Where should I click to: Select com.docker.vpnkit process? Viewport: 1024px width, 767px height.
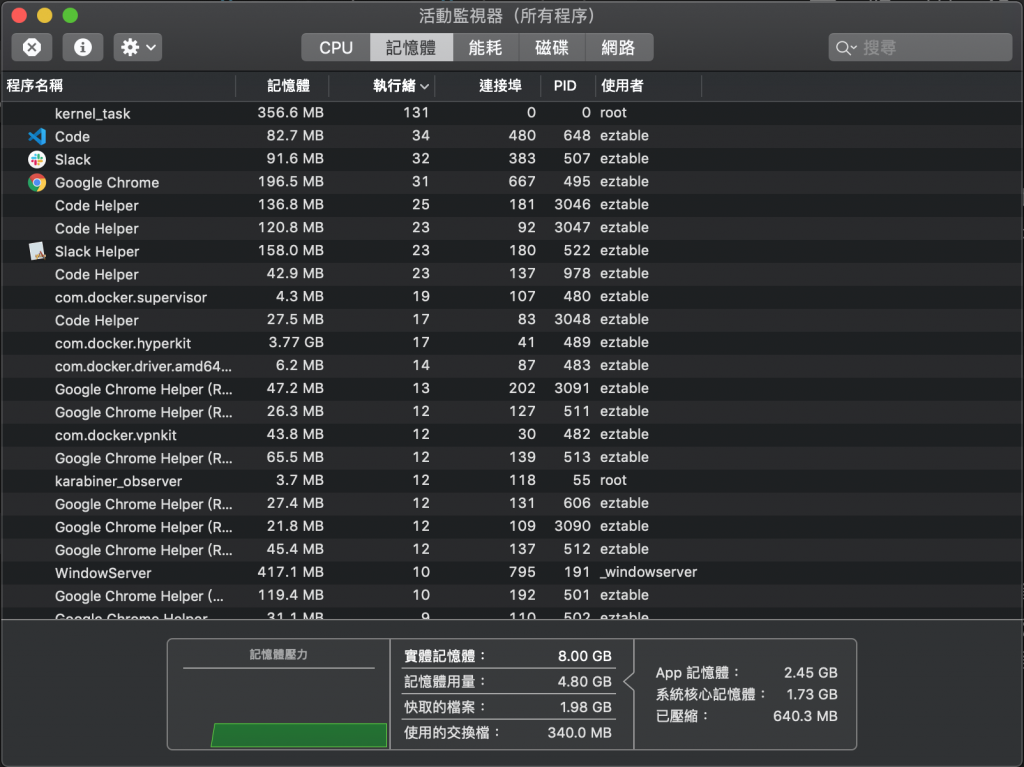pos(512,434)
